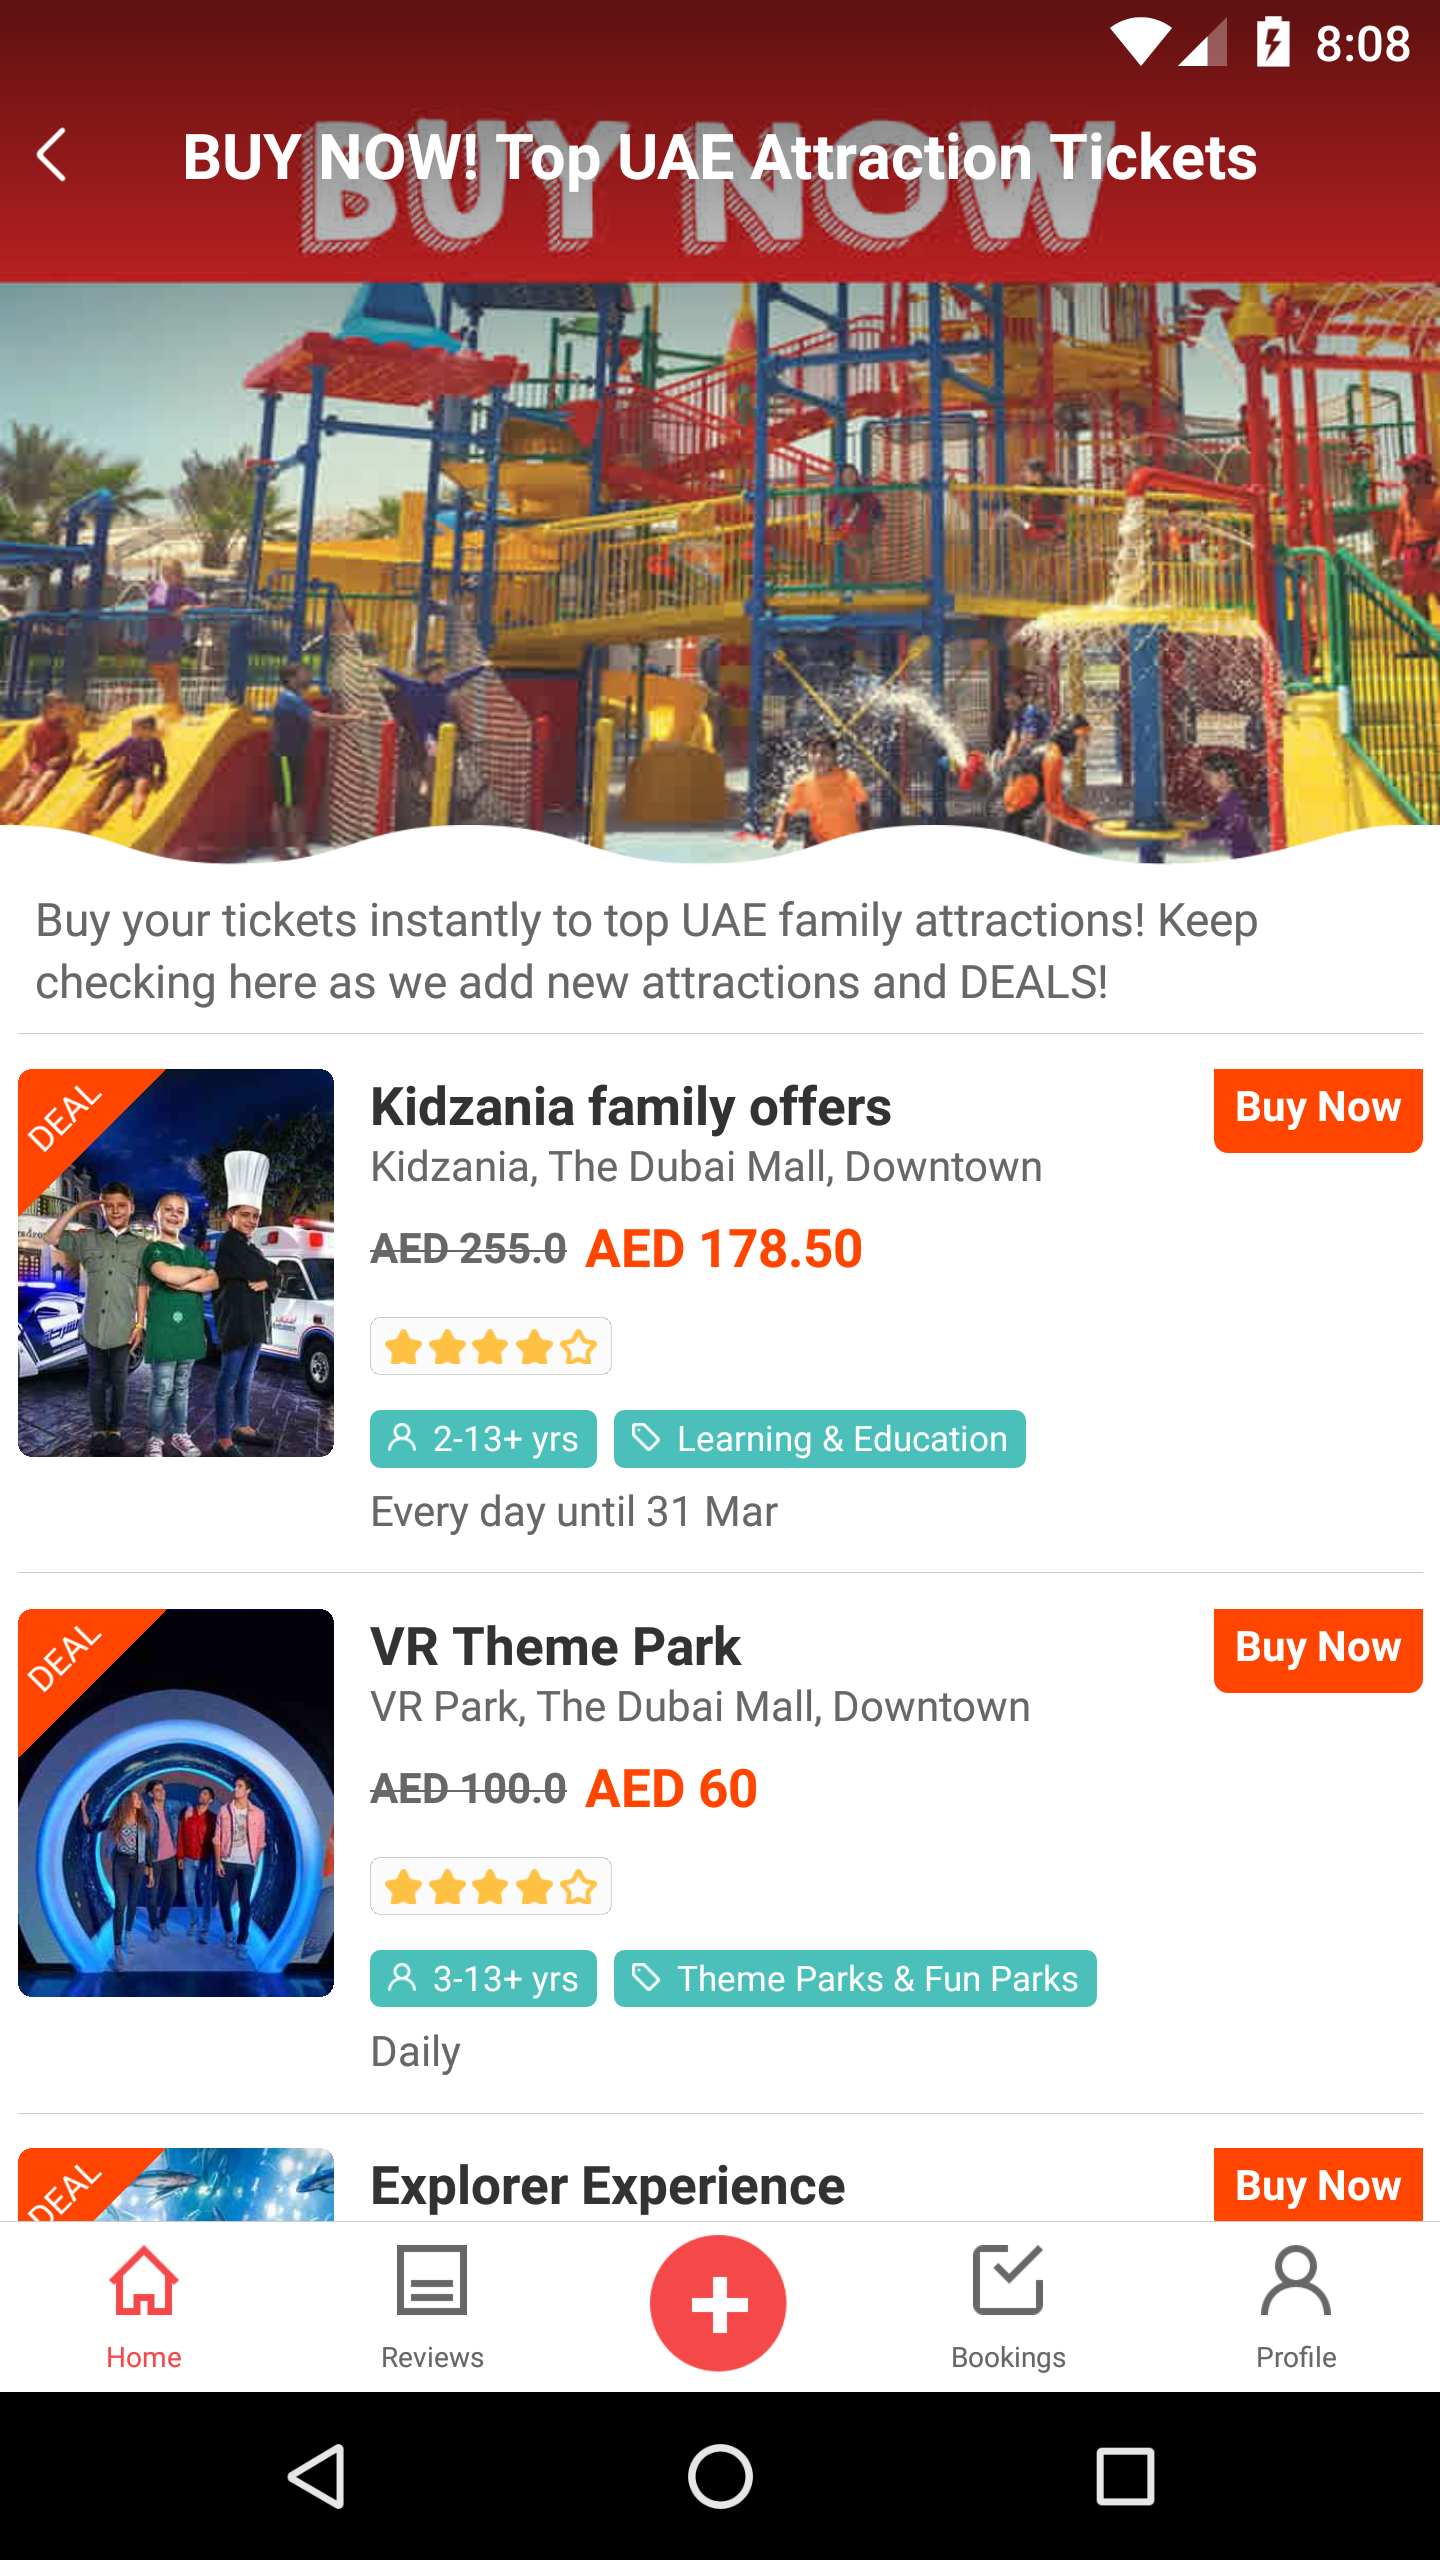Buy Now for Explorer Experience
1440x2560 pixels.
(1317, 2186)
